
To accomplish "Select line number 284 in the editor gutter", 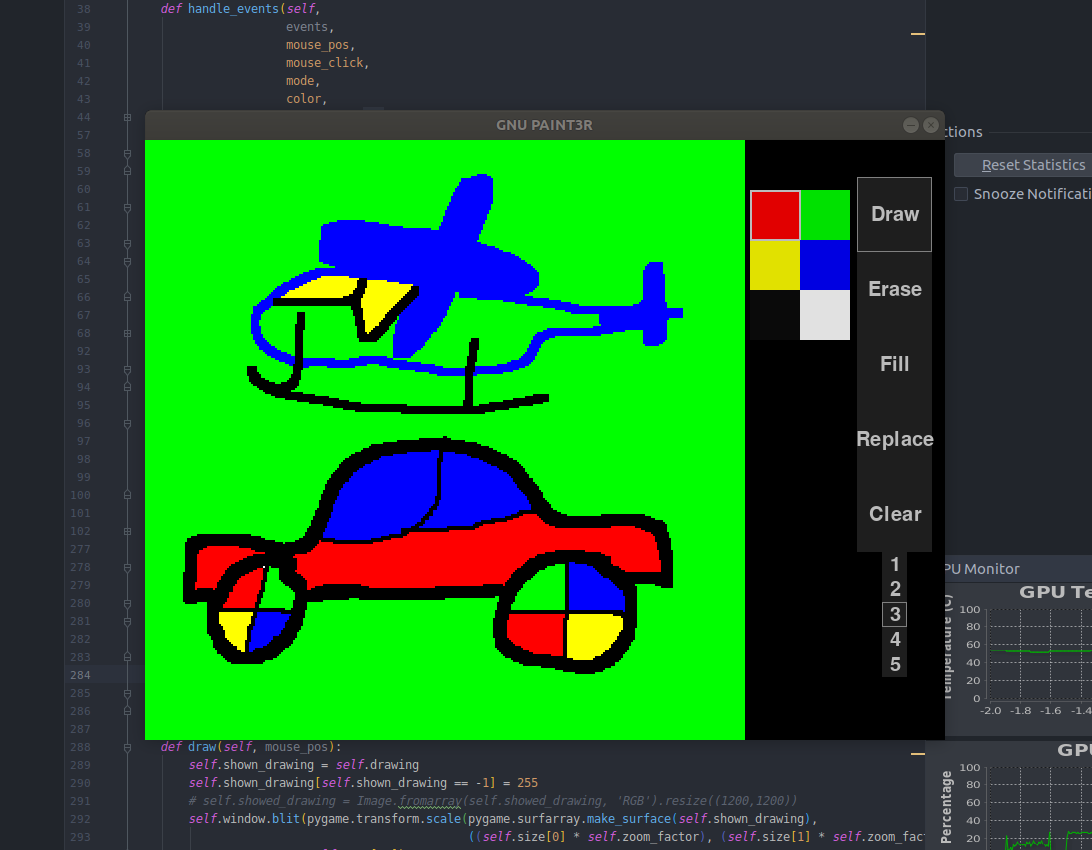I will click(x=80, y=675).
